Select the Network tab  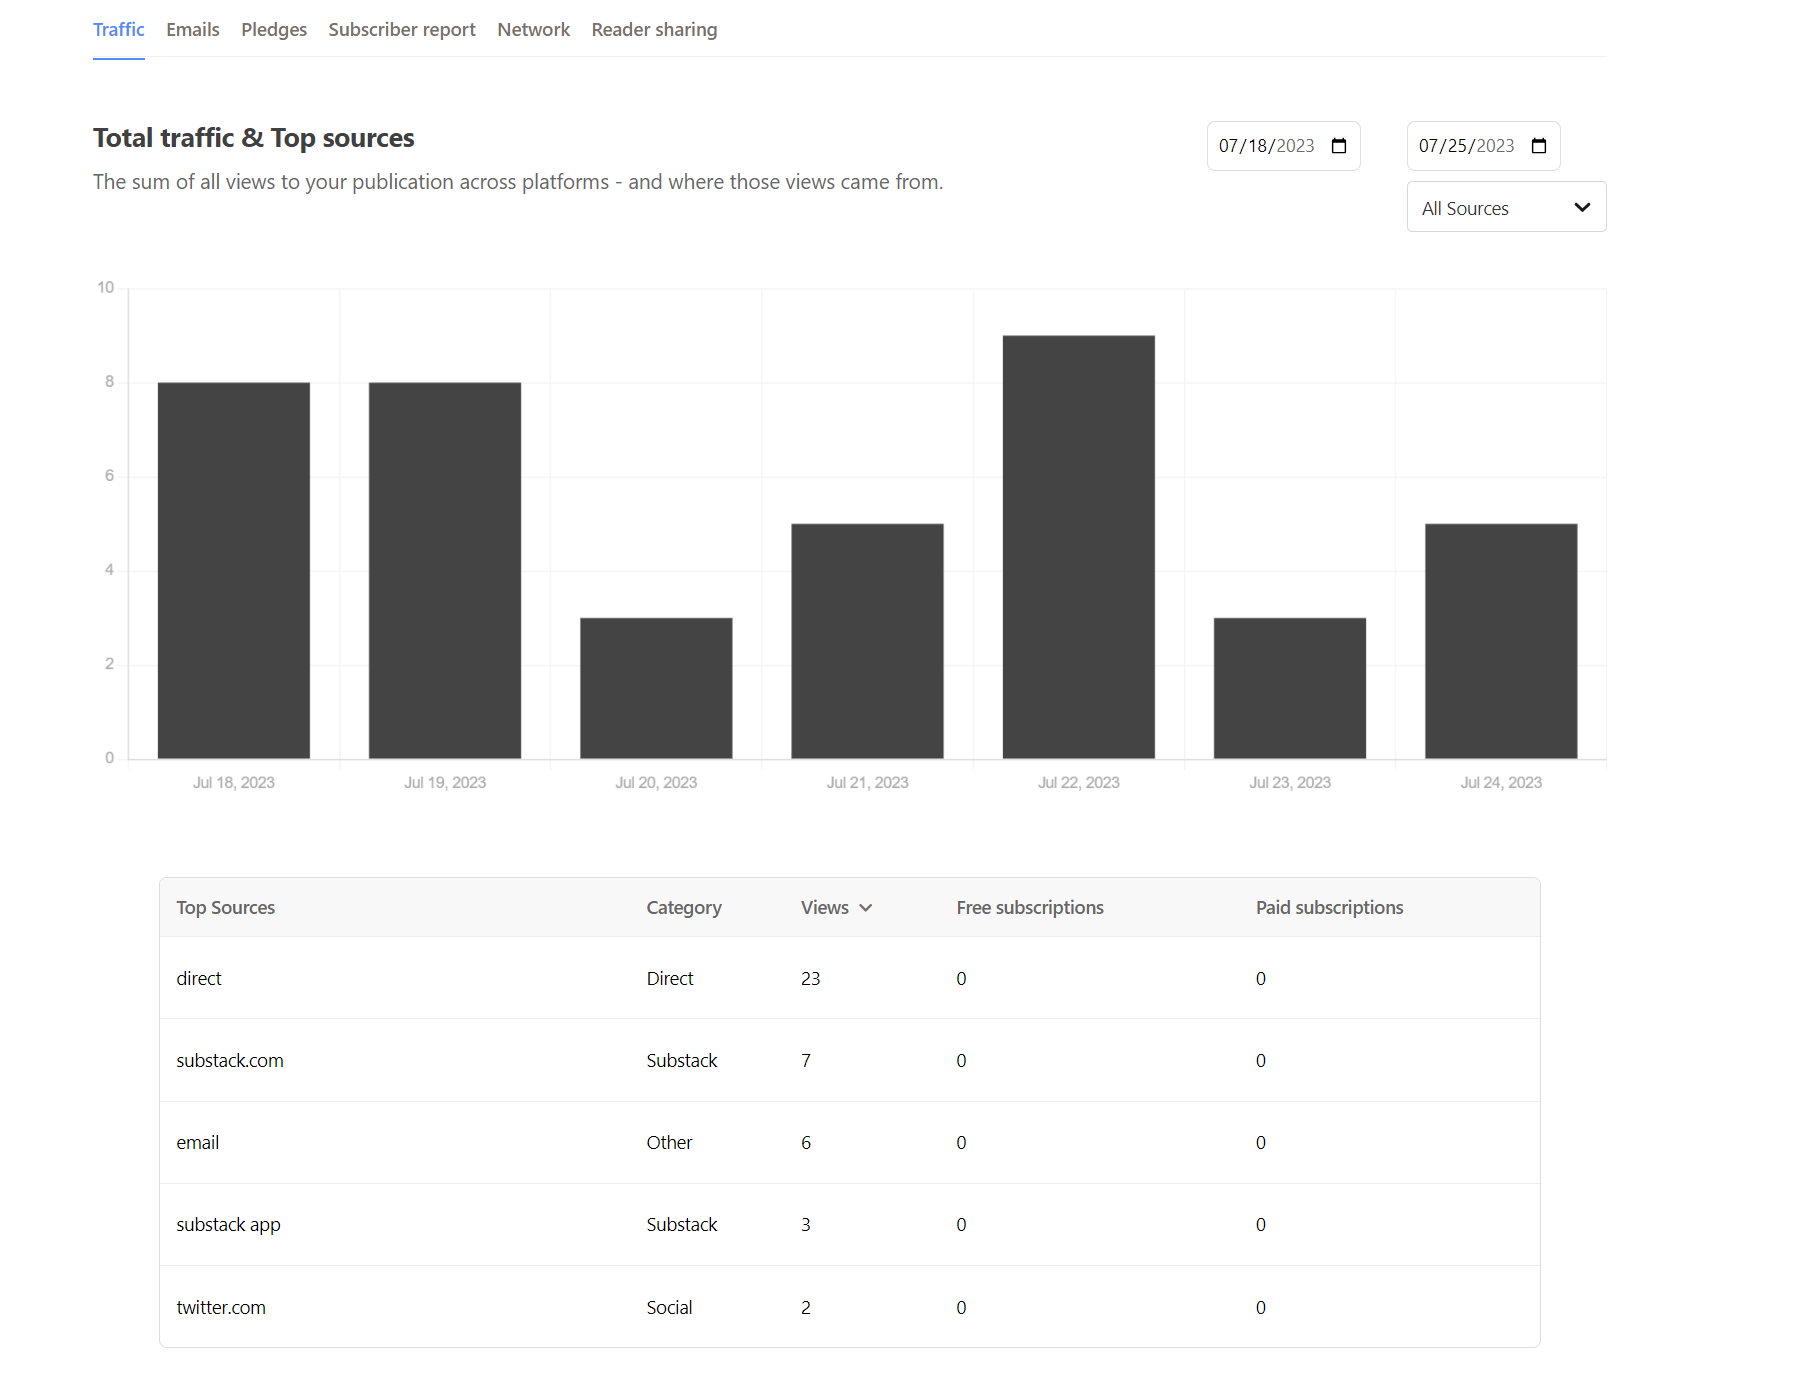point(533,30)
